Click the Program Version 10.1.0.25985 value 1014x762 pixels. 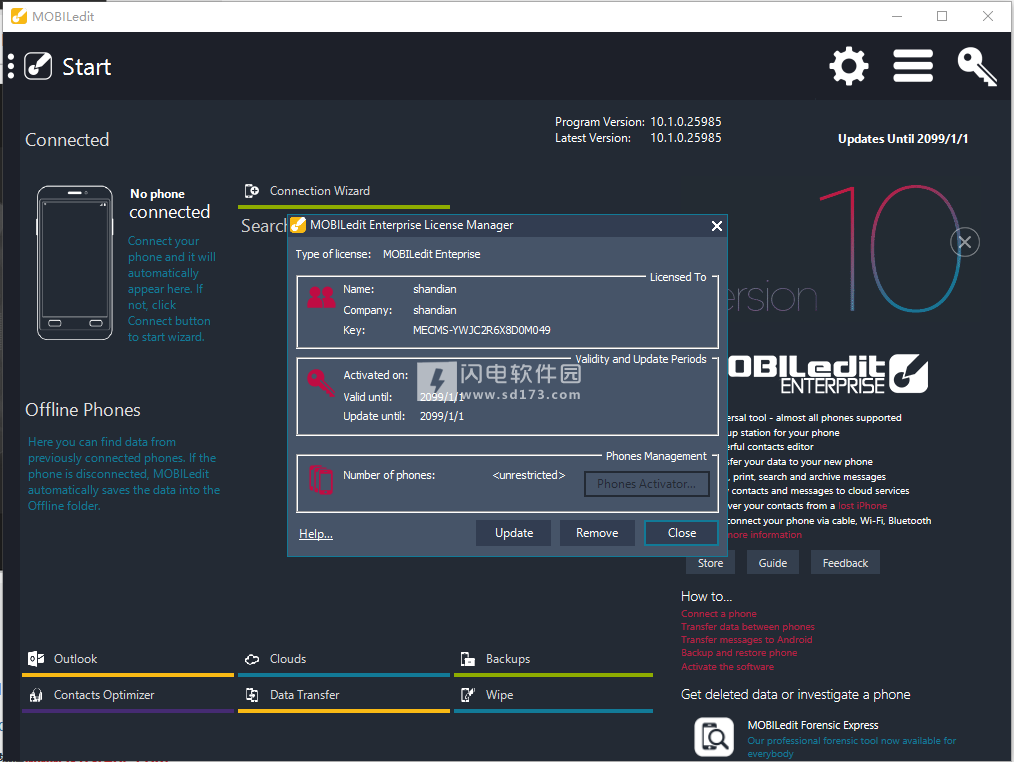point(685,122)
